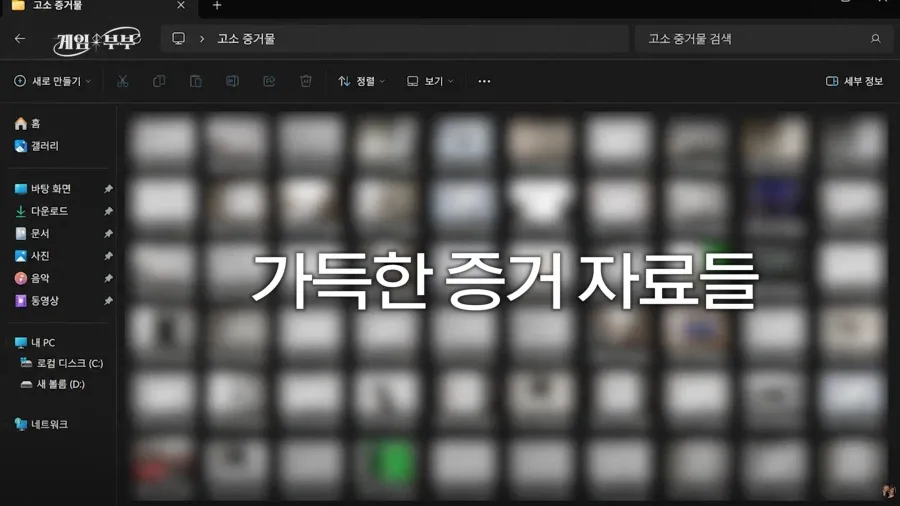The height and width of the screenshot is (506, 900).
Task: Click the Share icon in toolbar
Action: click(269, 81)
